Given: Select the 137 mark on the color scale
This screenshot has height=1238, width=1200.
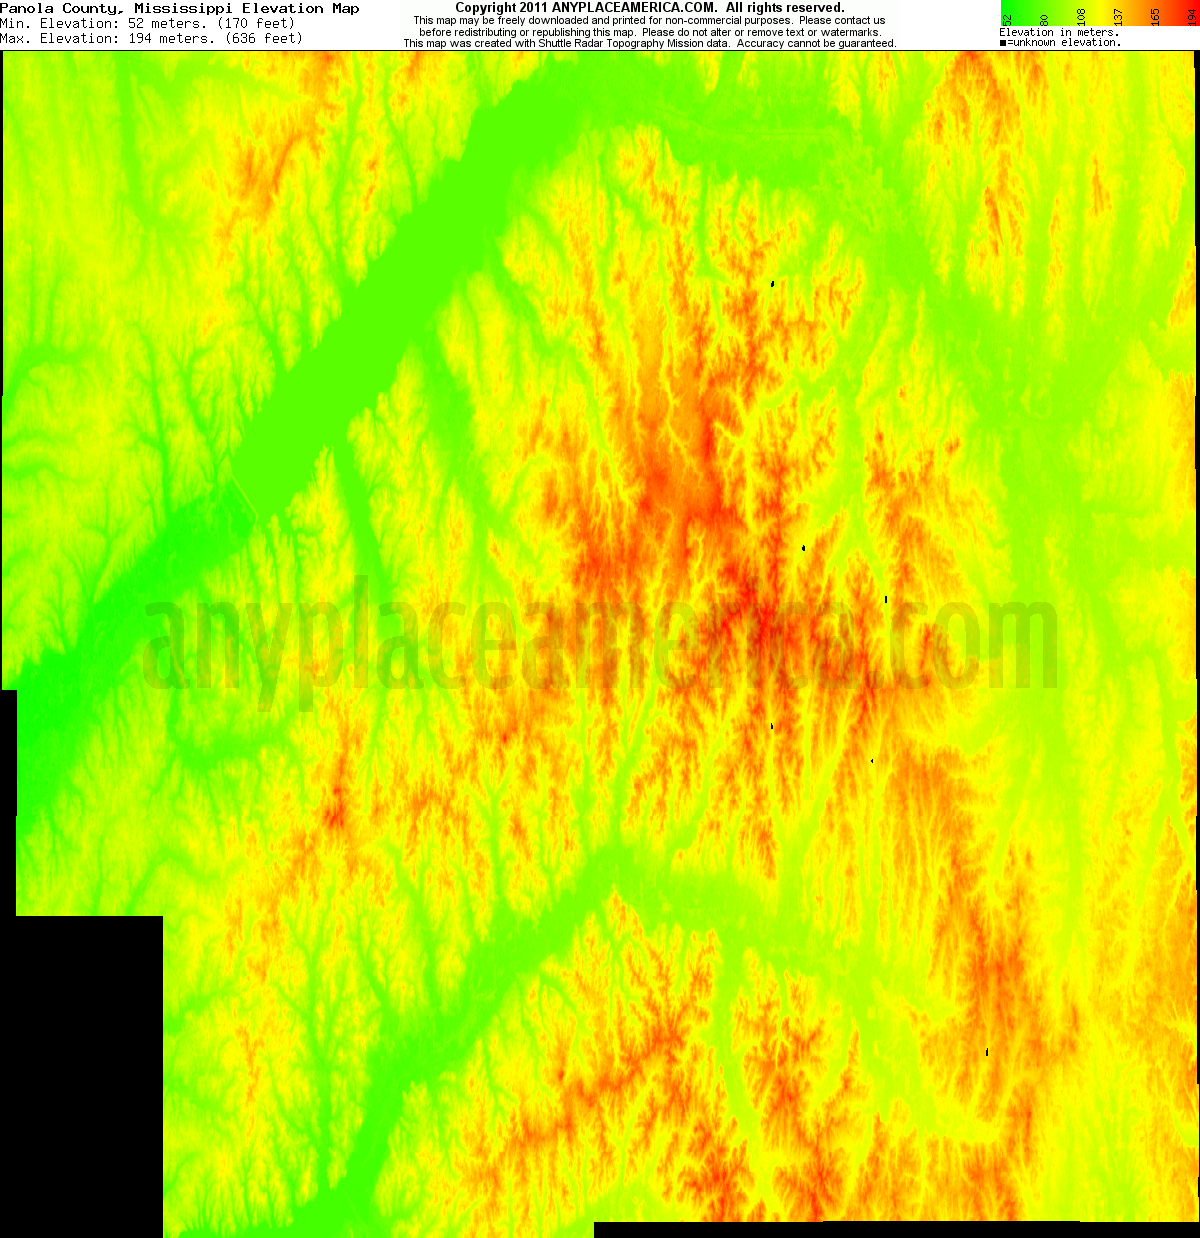Looking at the screenshot, I should tap(1119, 18).
